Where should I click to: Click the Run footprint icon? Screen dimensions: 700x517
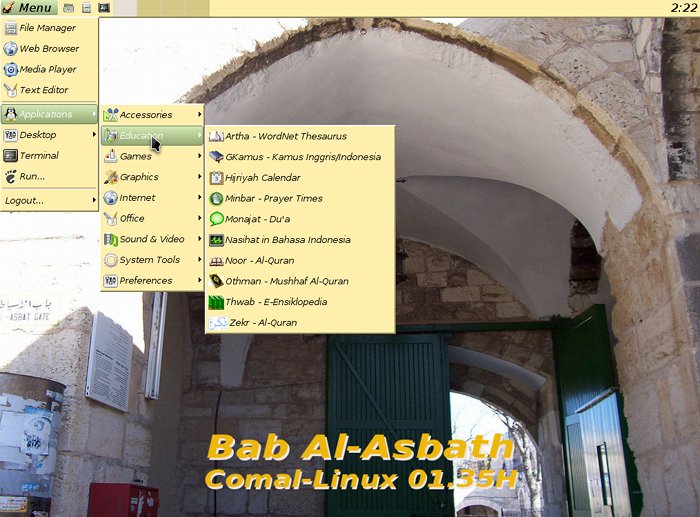[11, 176]
